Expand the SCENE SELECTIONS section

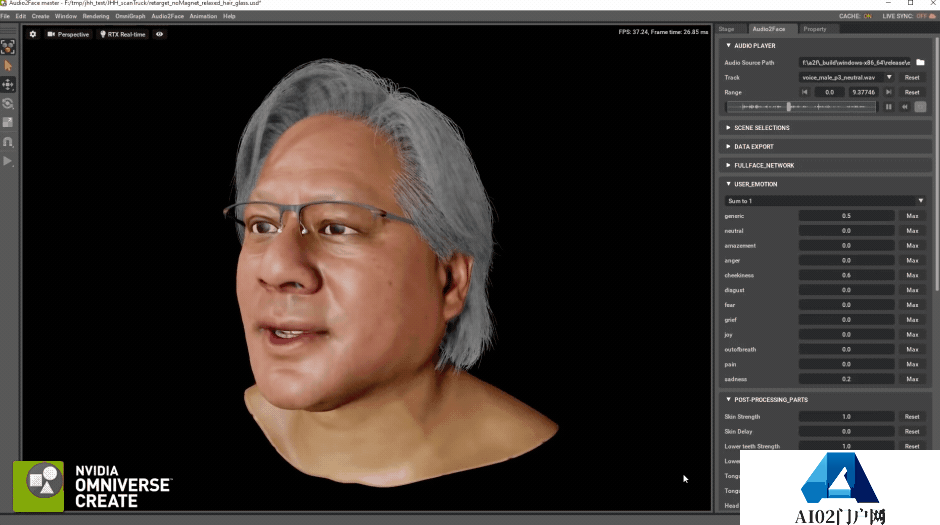[x=762, y=128]
